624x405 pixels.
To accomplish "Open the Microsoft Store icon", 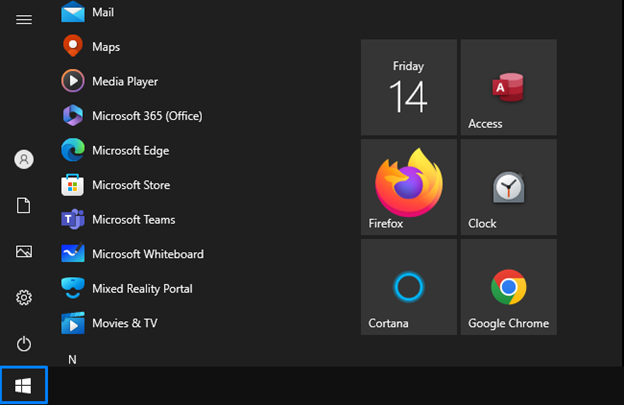I will click(73, 185).
